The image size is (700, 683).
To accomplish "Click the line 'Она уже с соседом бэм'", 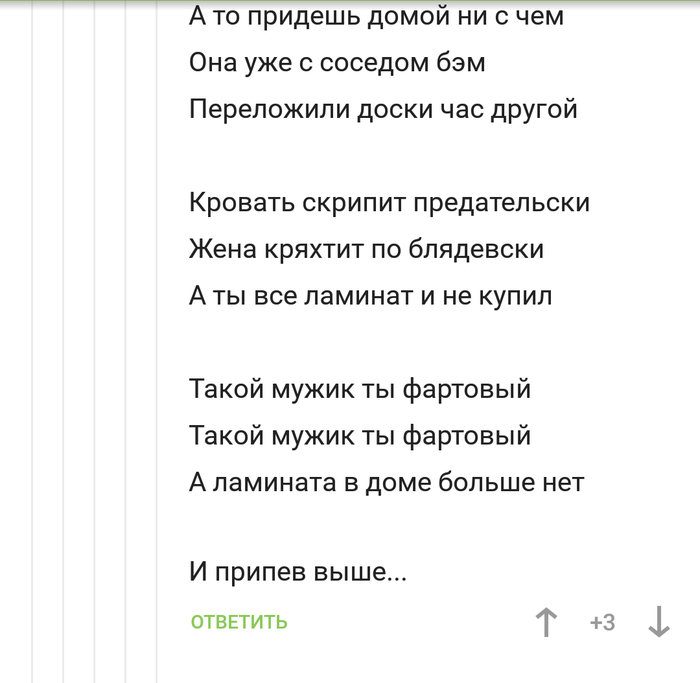I will click(x=337, y=63).
